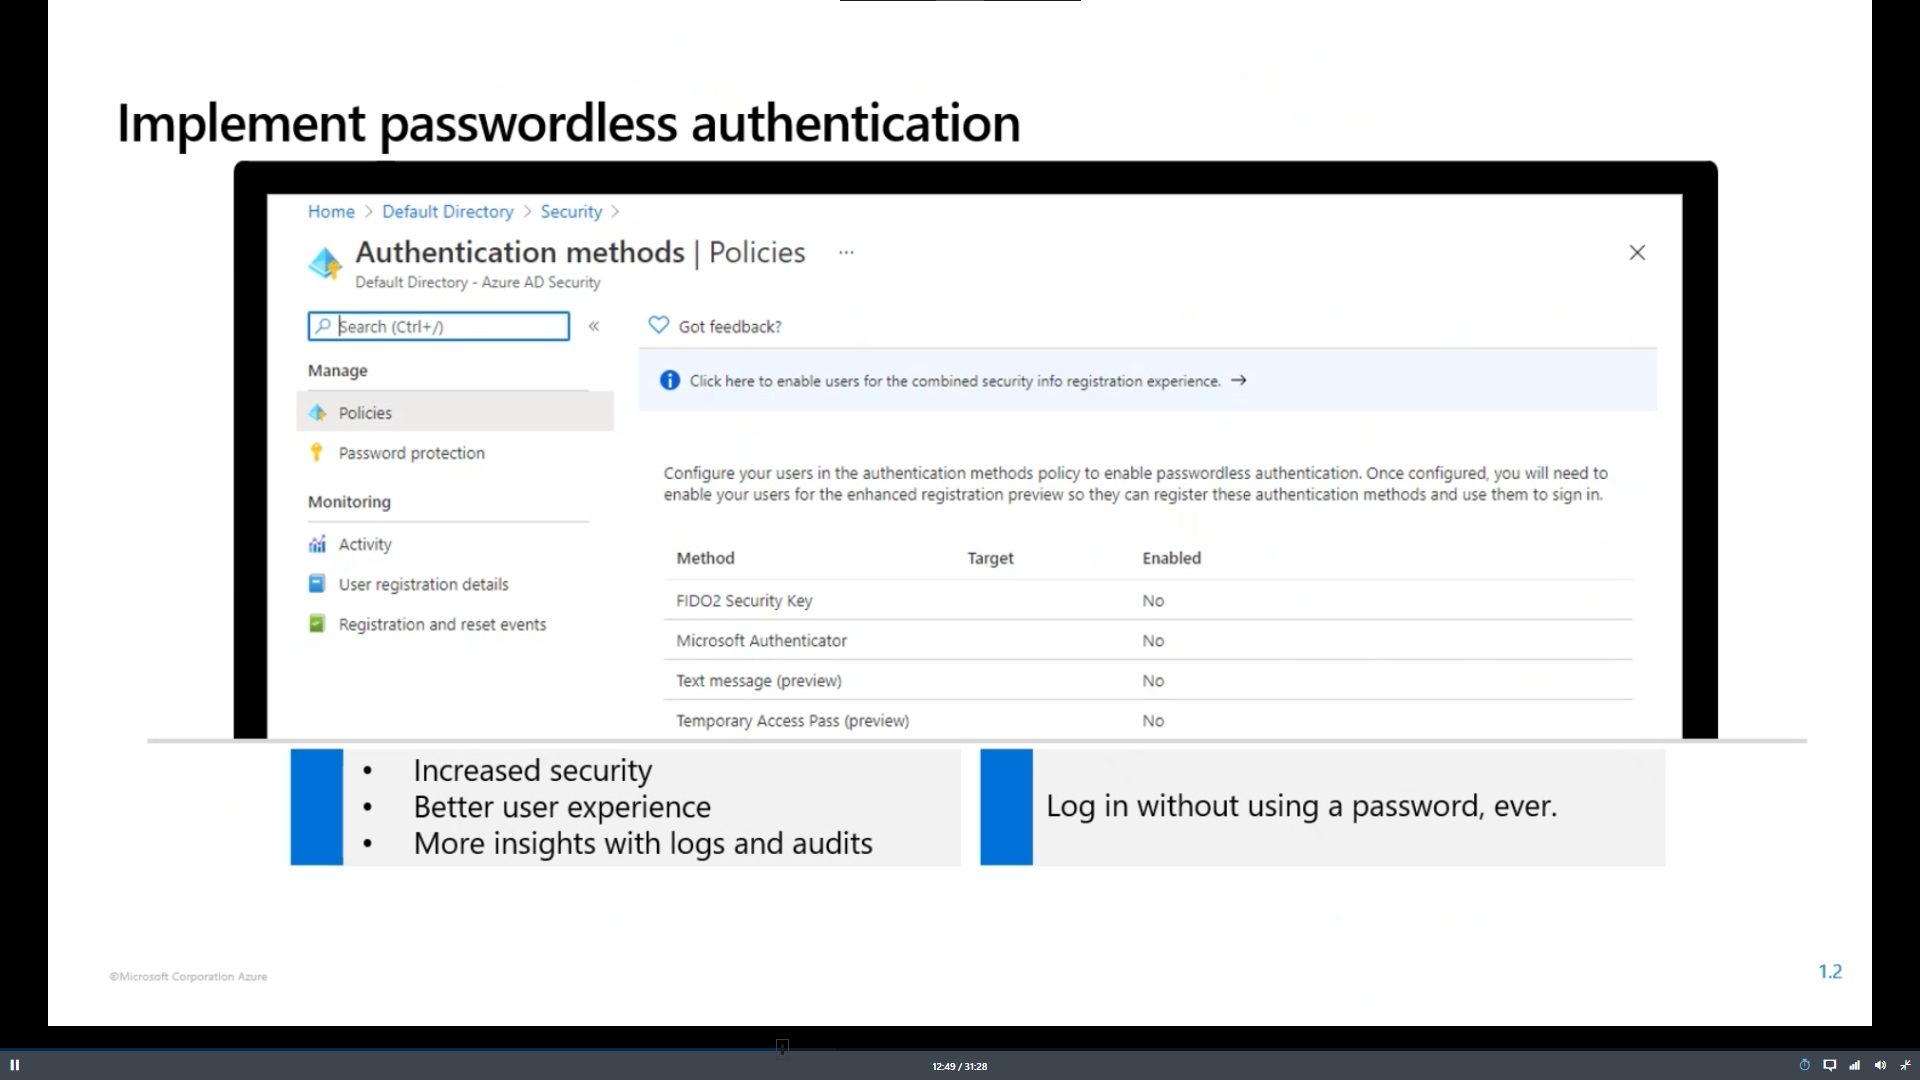The height and width of the screenshot is (1080, 1920).
Task: Toggle the captions speech bubble icon
Action: click(1830, 1065)
